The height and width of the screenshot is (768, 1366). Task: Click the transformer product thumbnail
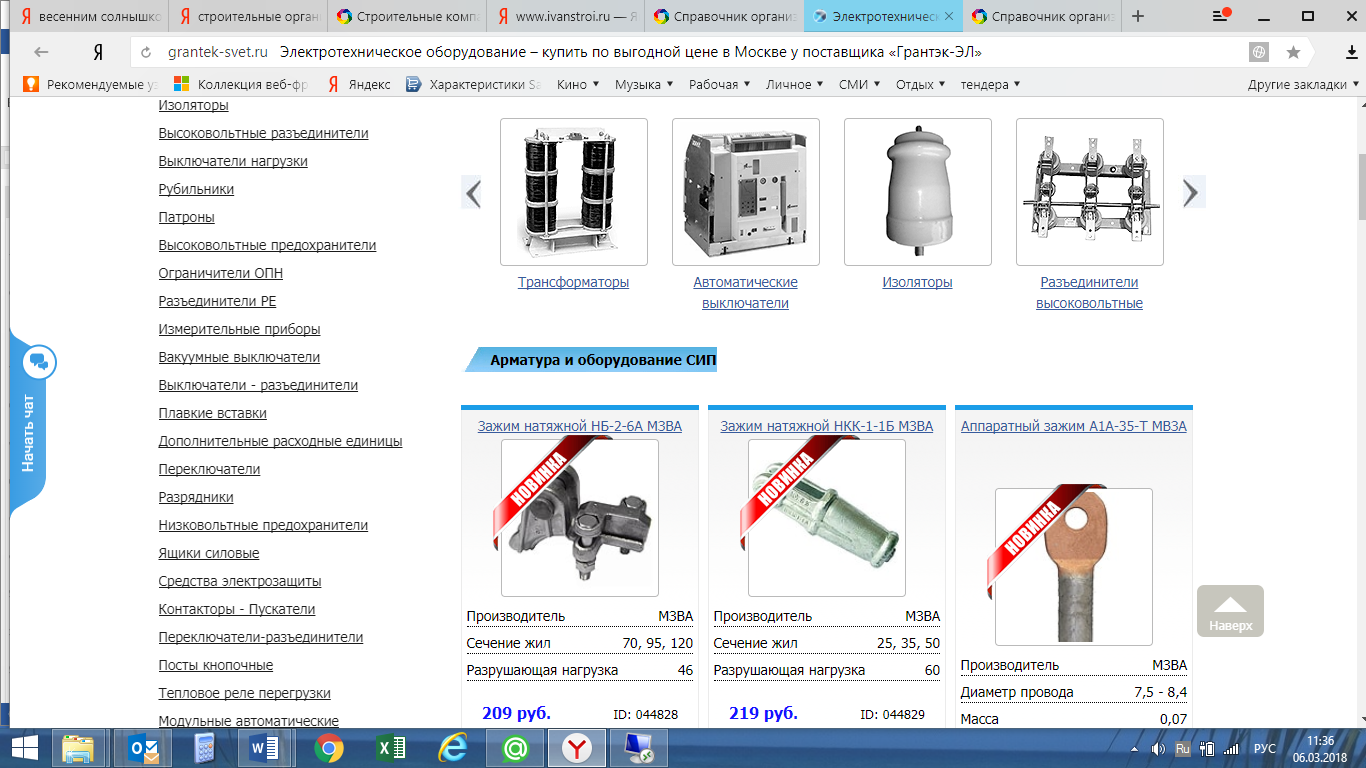tap(573, 192)
